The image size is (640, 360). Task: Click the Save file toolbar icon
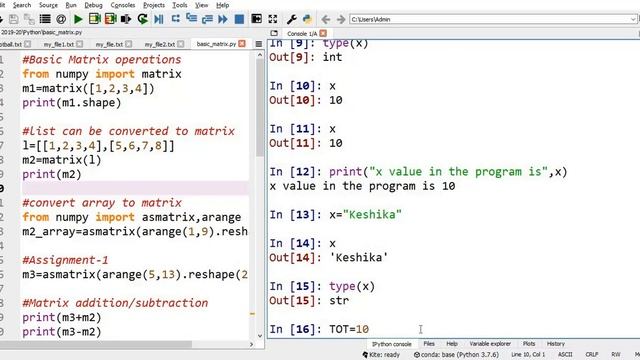(13, 19)
